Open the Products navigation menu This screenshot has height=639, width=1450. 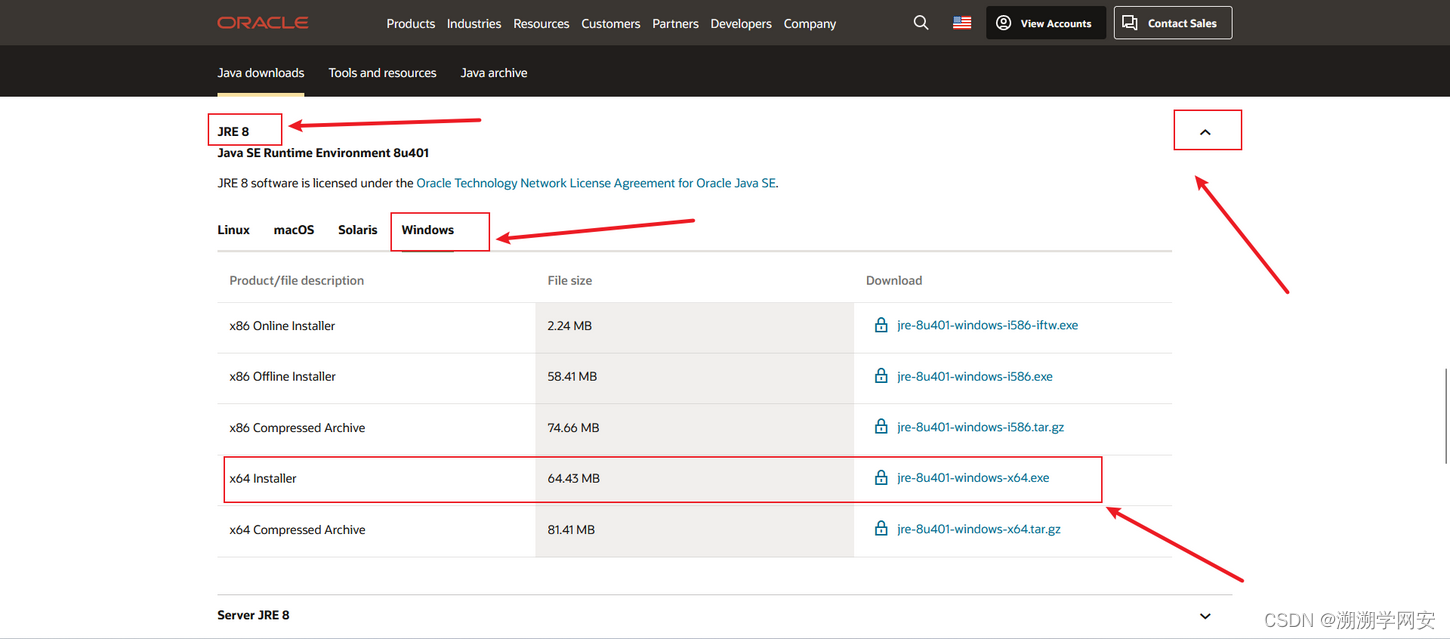click(410, 24)
